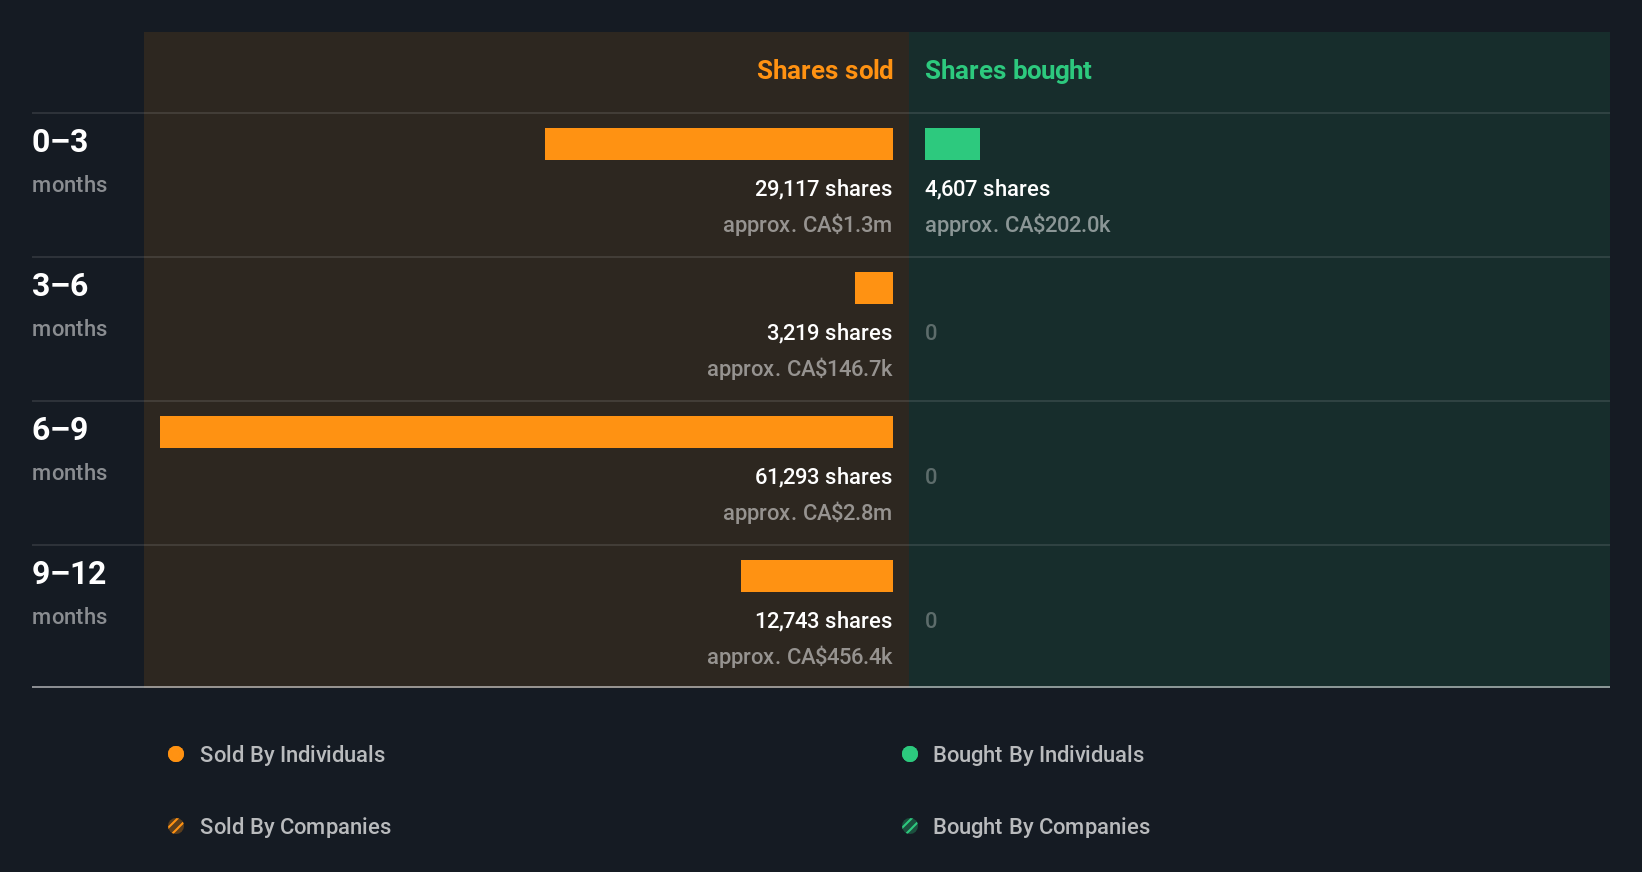1642x872 pixels.
Task: Click the 4,607 shares value
Action: click(x=987, y=188)
